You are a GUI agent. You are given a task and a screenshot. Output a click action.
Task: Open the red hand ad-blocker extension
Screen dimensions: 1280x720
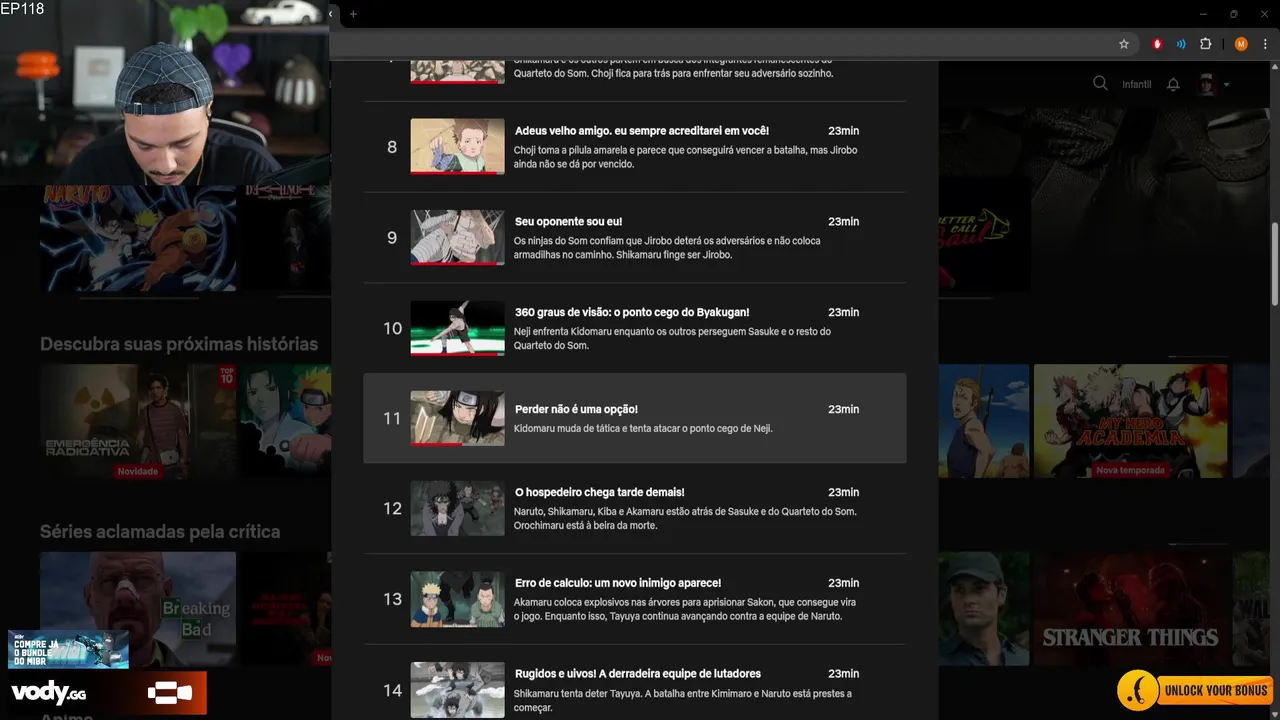coord(1157,44)
